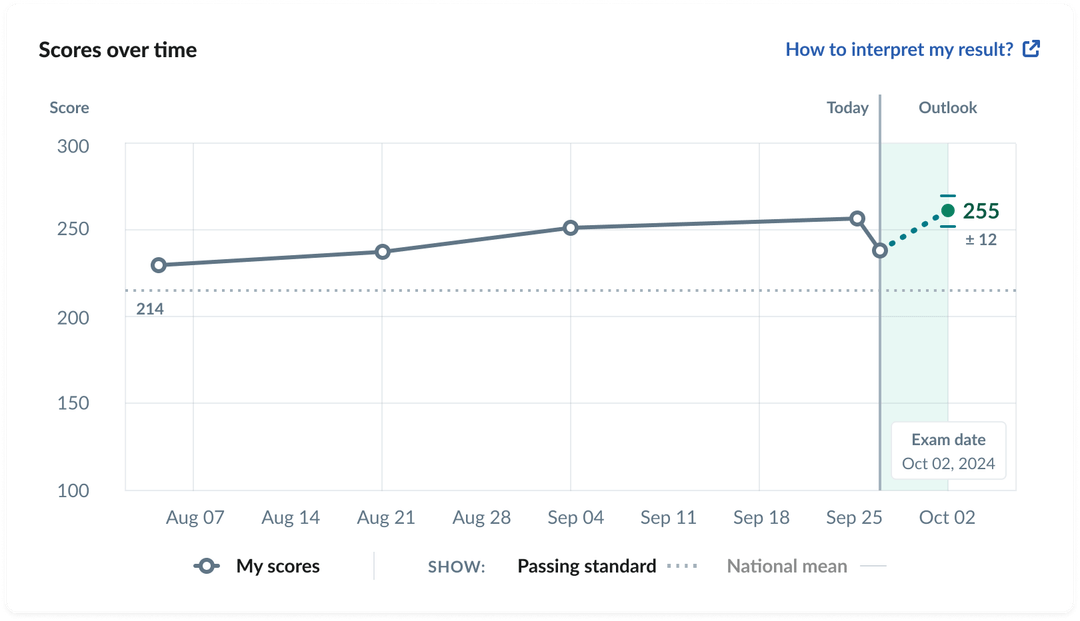The image size is (1080, 621).
Task: Switch to the Outlook section header
Action: 948,108
